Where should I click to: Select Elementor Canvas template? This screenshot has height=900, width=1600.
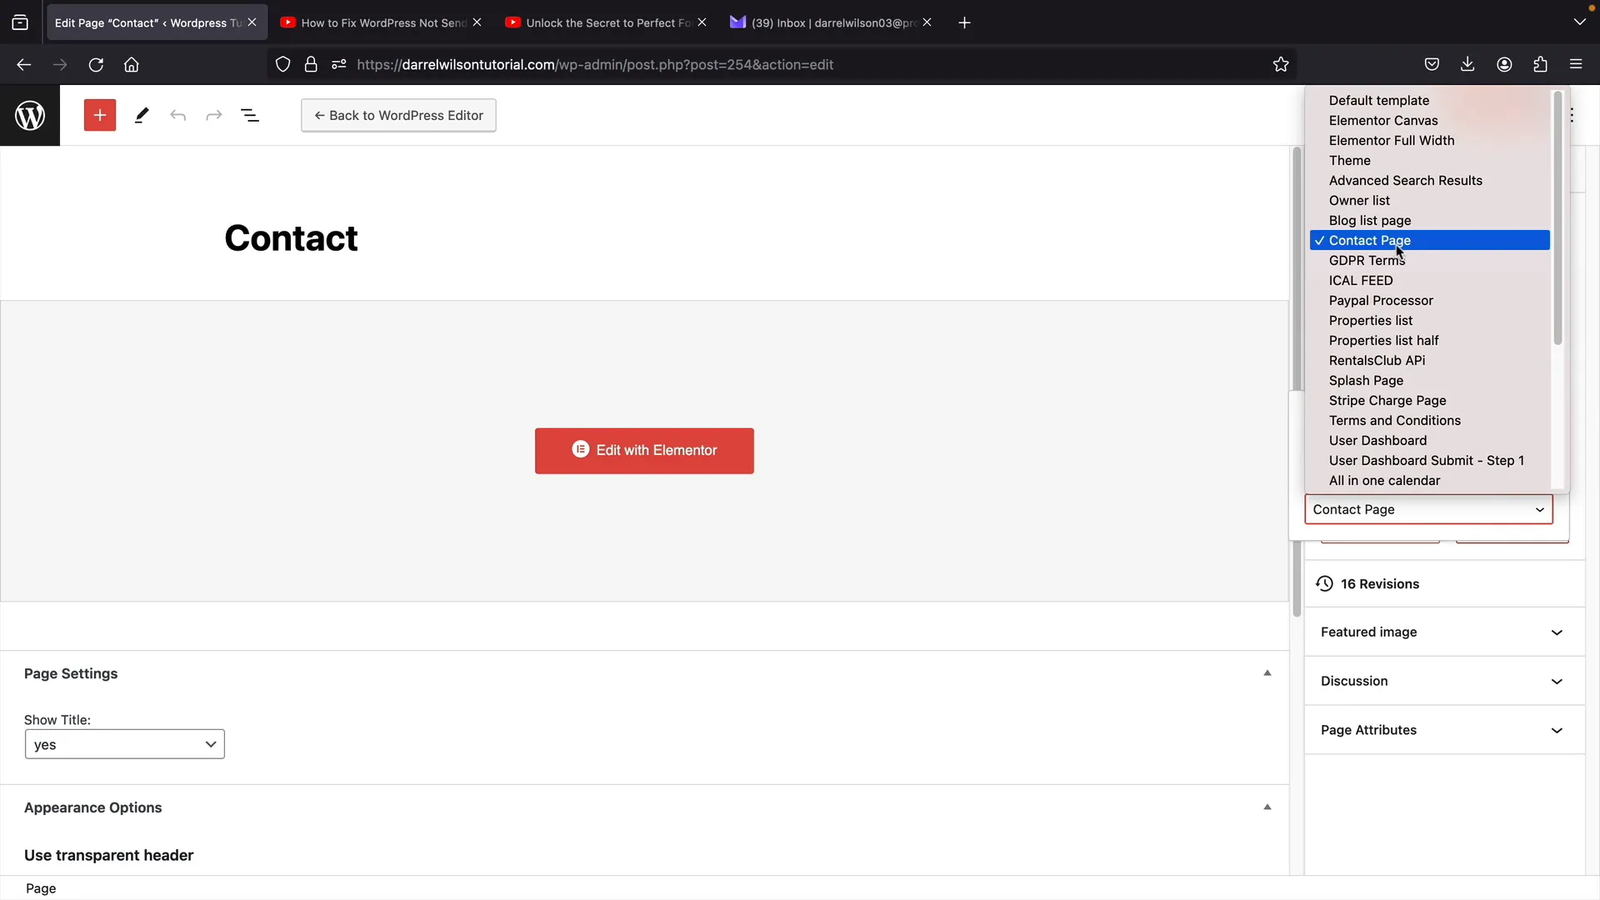coord(1429,120)
